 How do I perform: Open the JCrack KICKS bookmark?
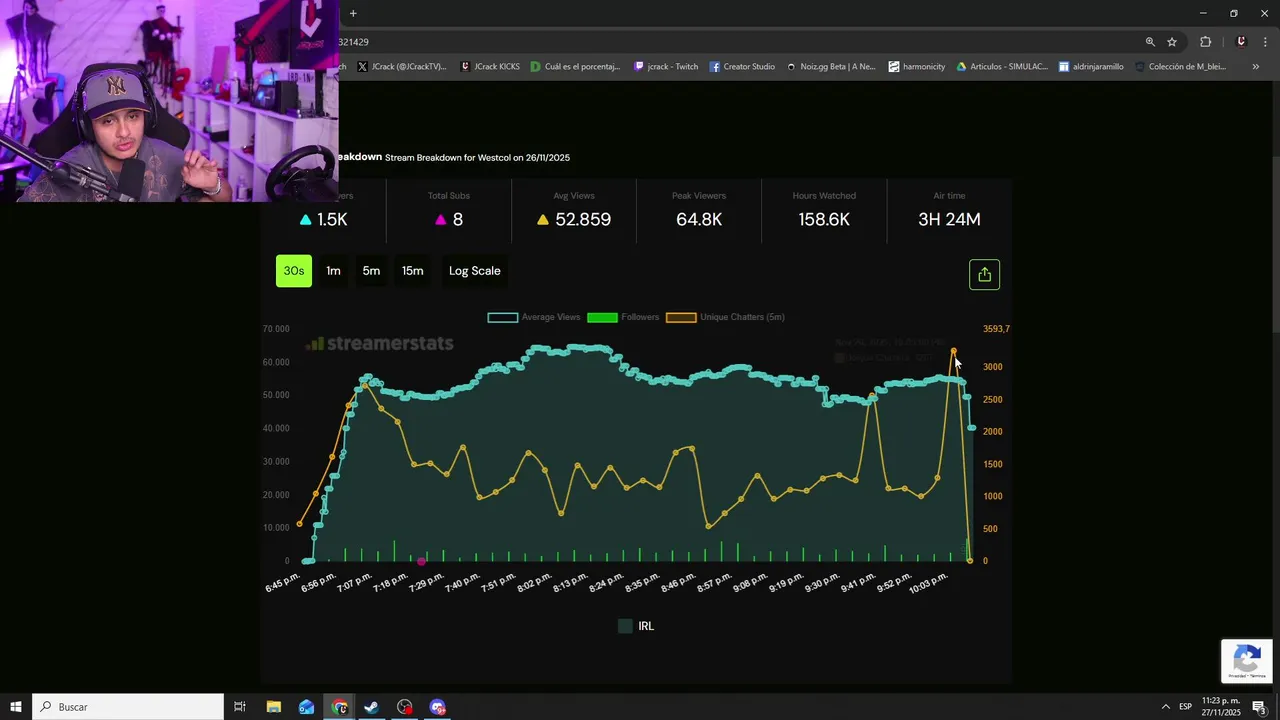click(x=490, y=67)
